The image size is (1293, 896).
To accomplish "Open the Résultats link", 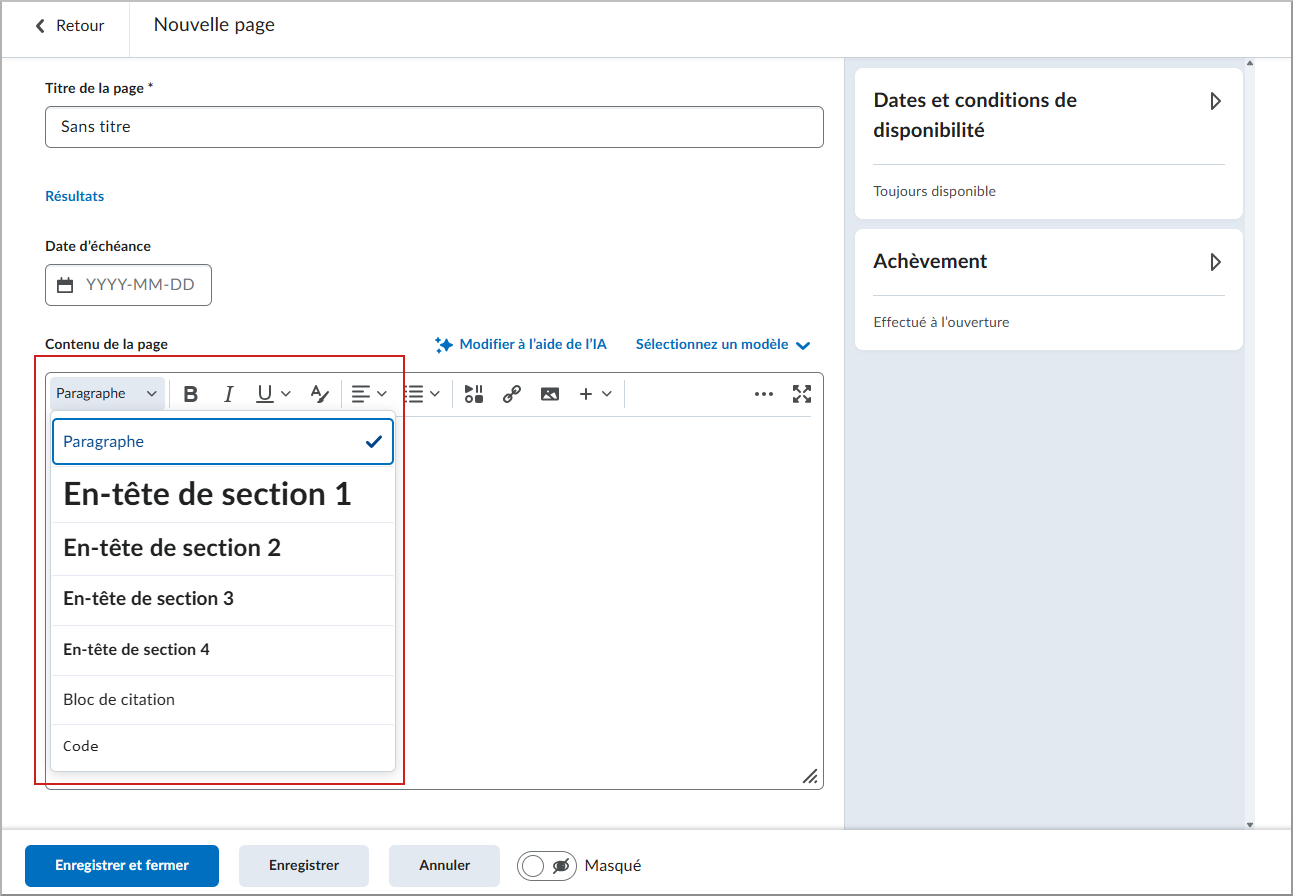I will [x=74, y=197].
